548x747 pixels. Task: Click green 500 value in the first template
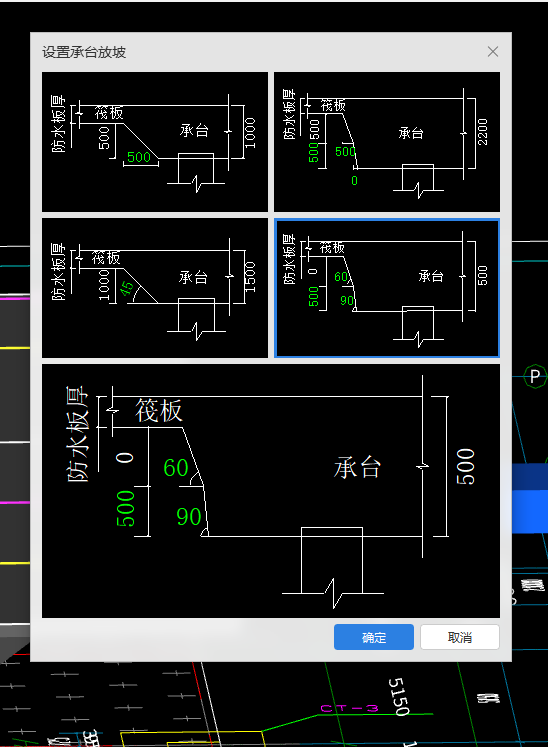click(x=139, y=157)
